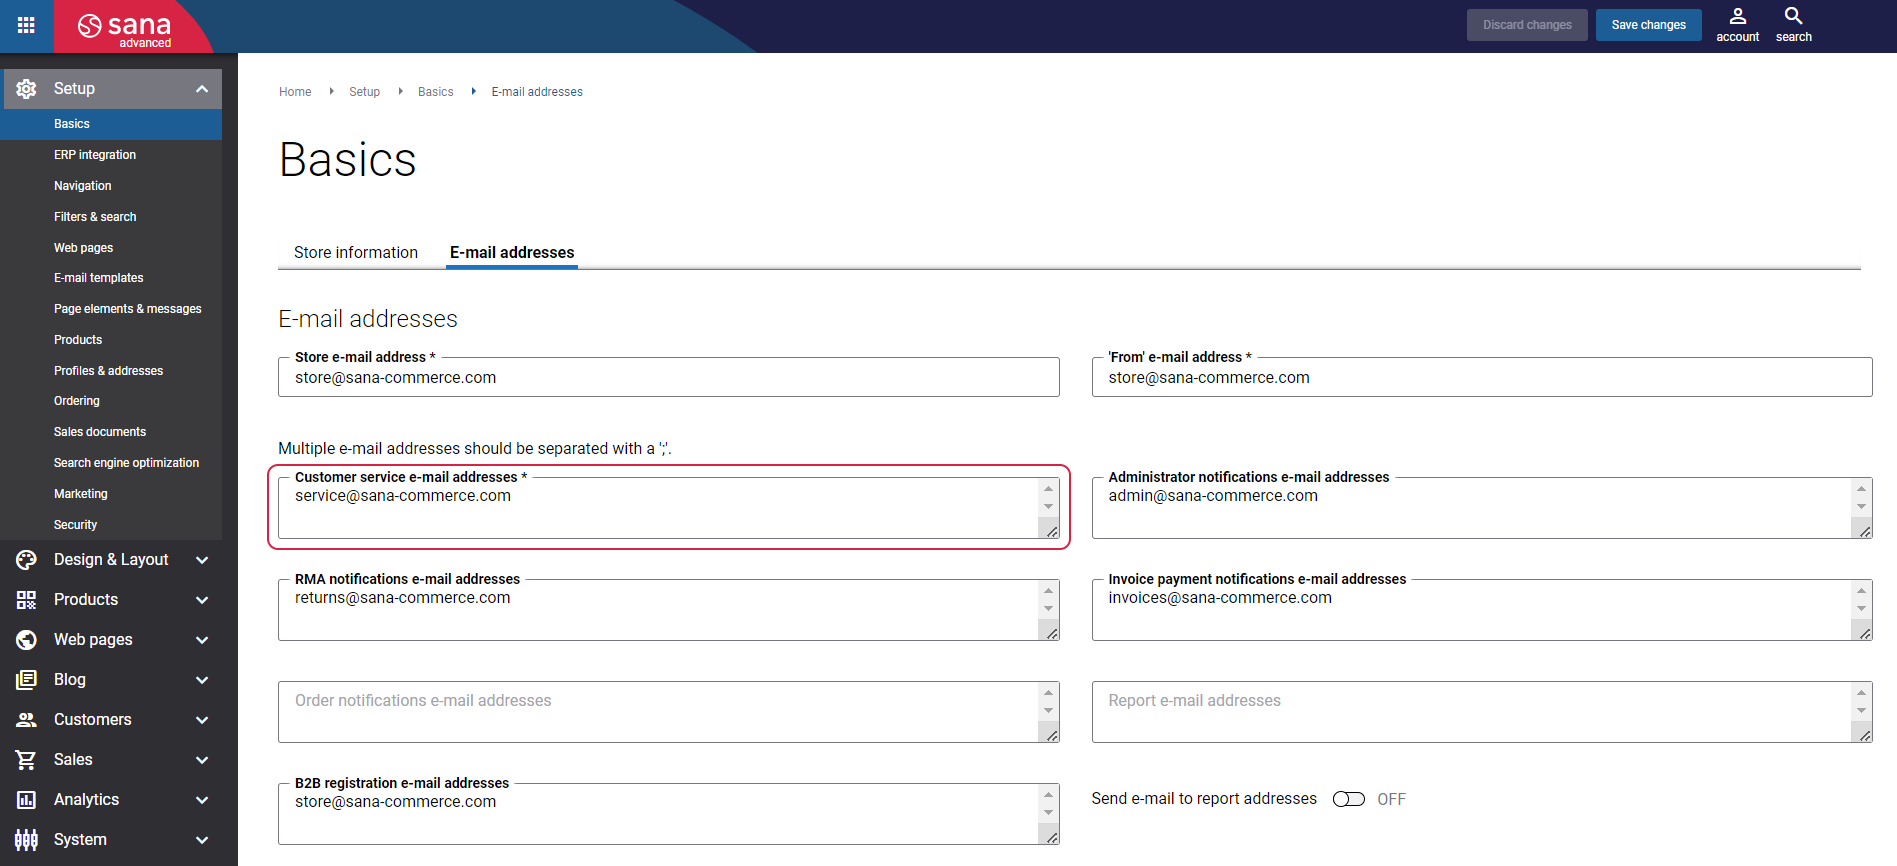Click resize handle of Invoice payment field
Viewport: 1897px width, 866px height.
(x=1865, y=634)
